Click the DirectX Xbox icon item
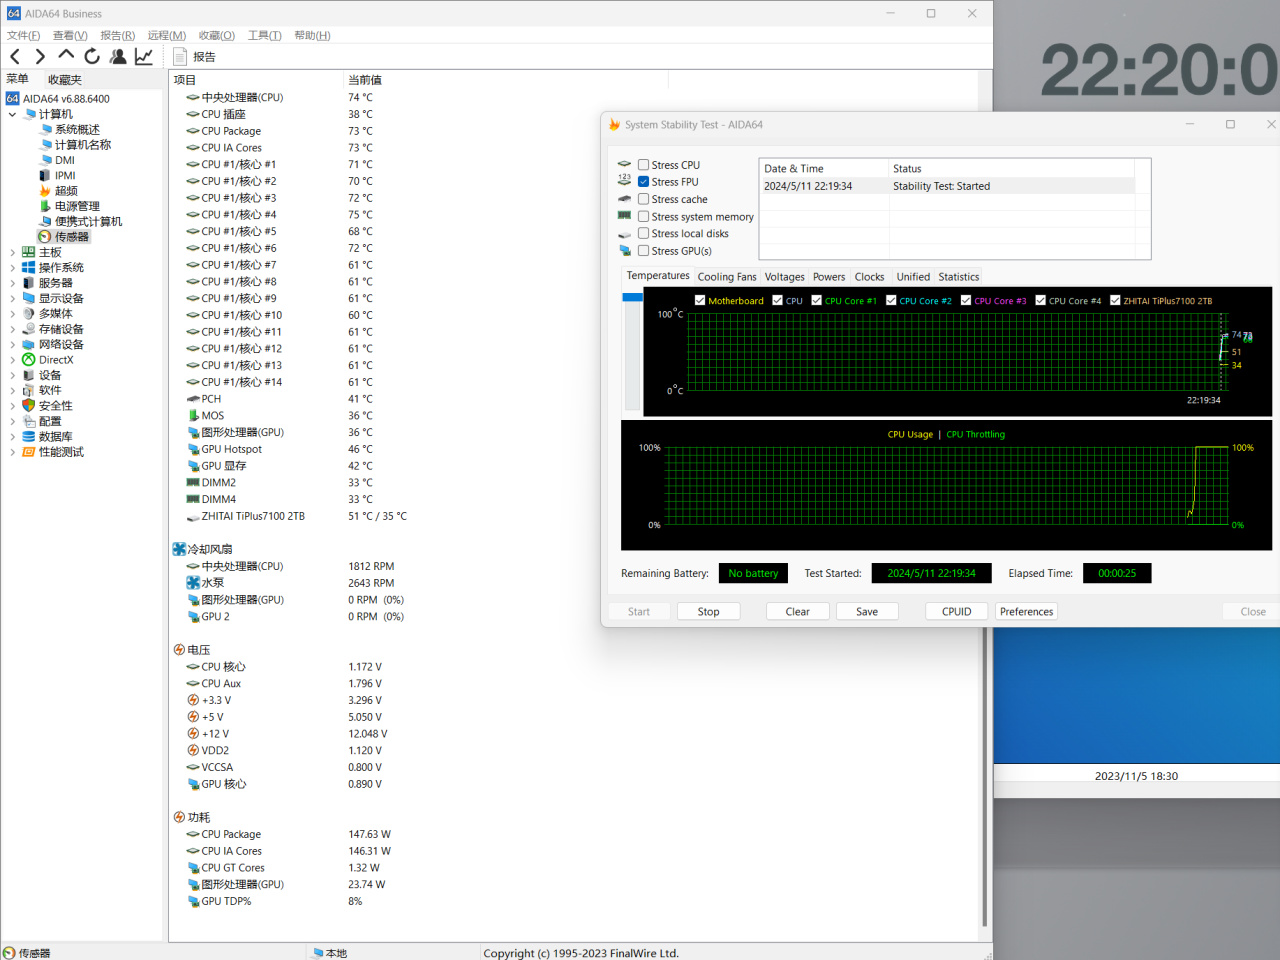The image size is (1280, 960). [29, 360]
